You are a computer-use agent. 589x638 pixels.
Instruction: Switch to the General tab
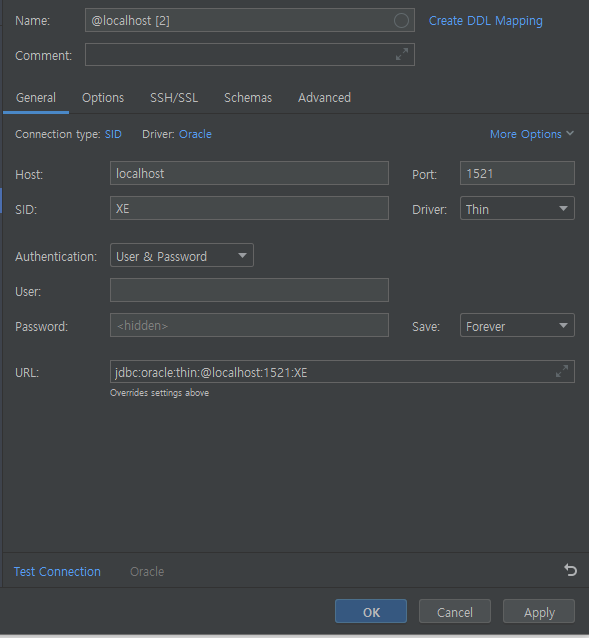(x=36, y=98)
